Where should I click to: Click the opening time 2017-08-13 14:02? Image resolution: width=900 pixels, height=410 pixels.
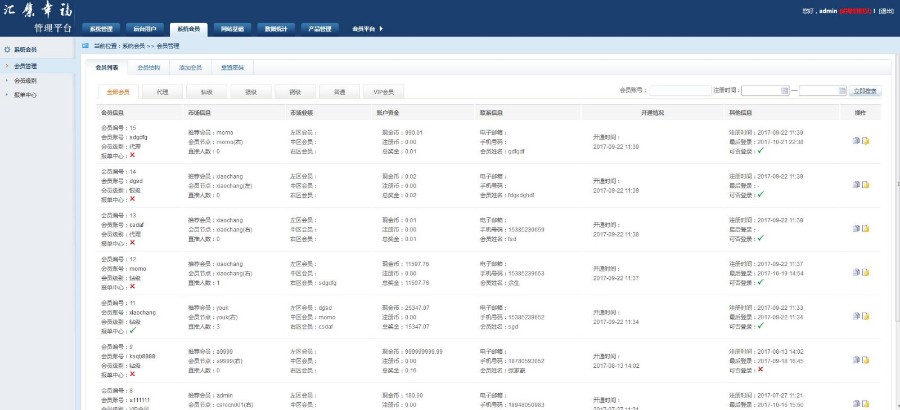616,365
